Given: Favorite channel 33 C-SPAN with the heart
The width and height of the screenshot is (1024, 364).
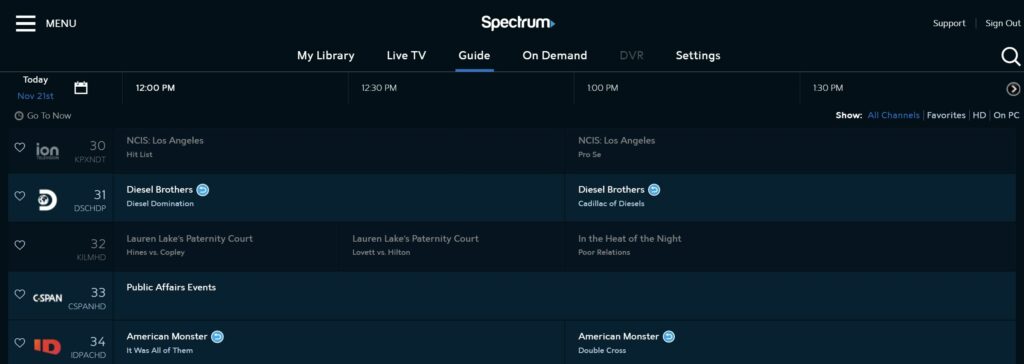Looking at the screenshot, I should pos(20,293).
